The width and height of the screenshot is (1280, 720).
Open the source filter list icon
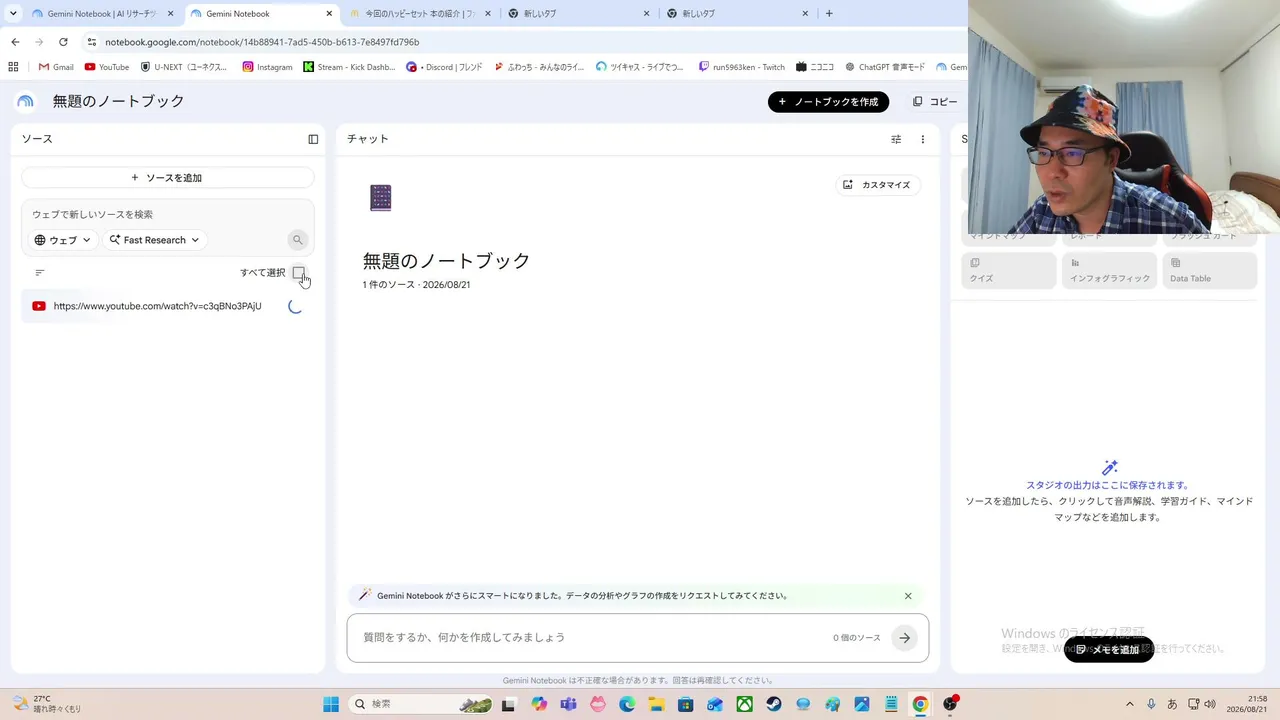[x=40, y=272]
